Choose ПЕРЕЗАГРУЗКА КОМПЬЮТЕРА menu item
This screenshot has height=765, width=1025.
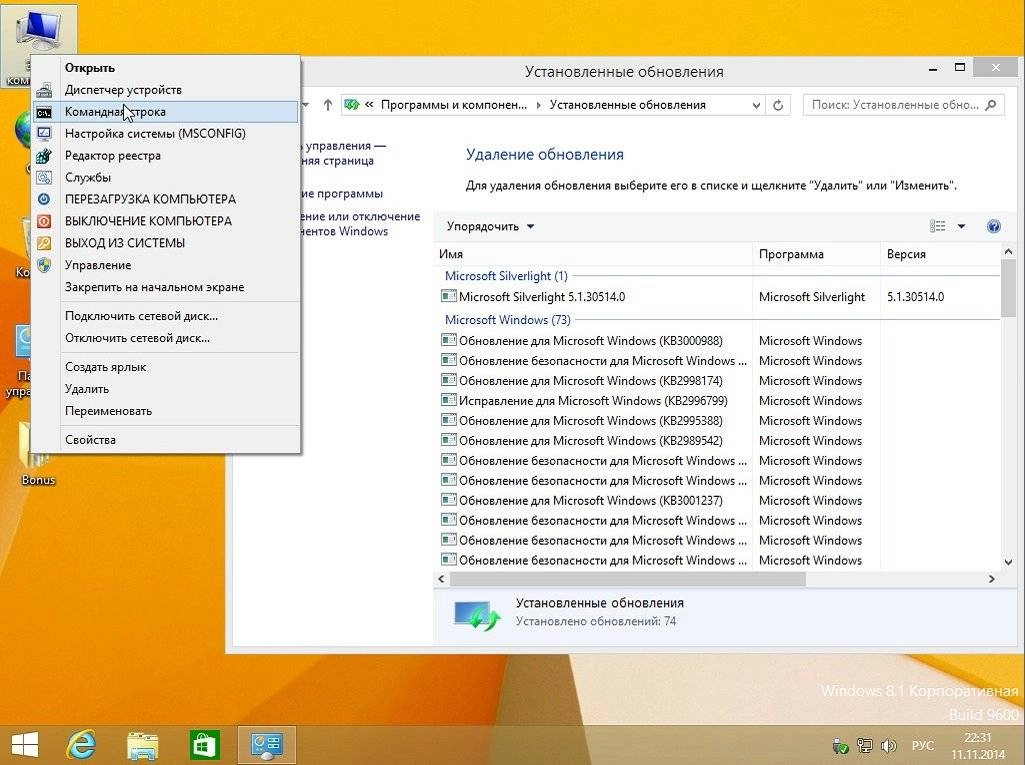167,199
